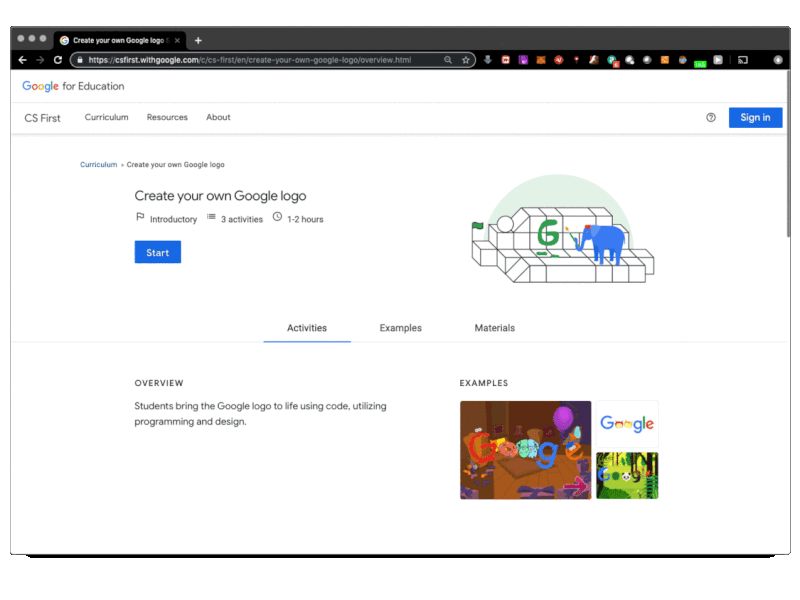
Task: Click the green extension icon with red badge
Action: tap(612, 61)
